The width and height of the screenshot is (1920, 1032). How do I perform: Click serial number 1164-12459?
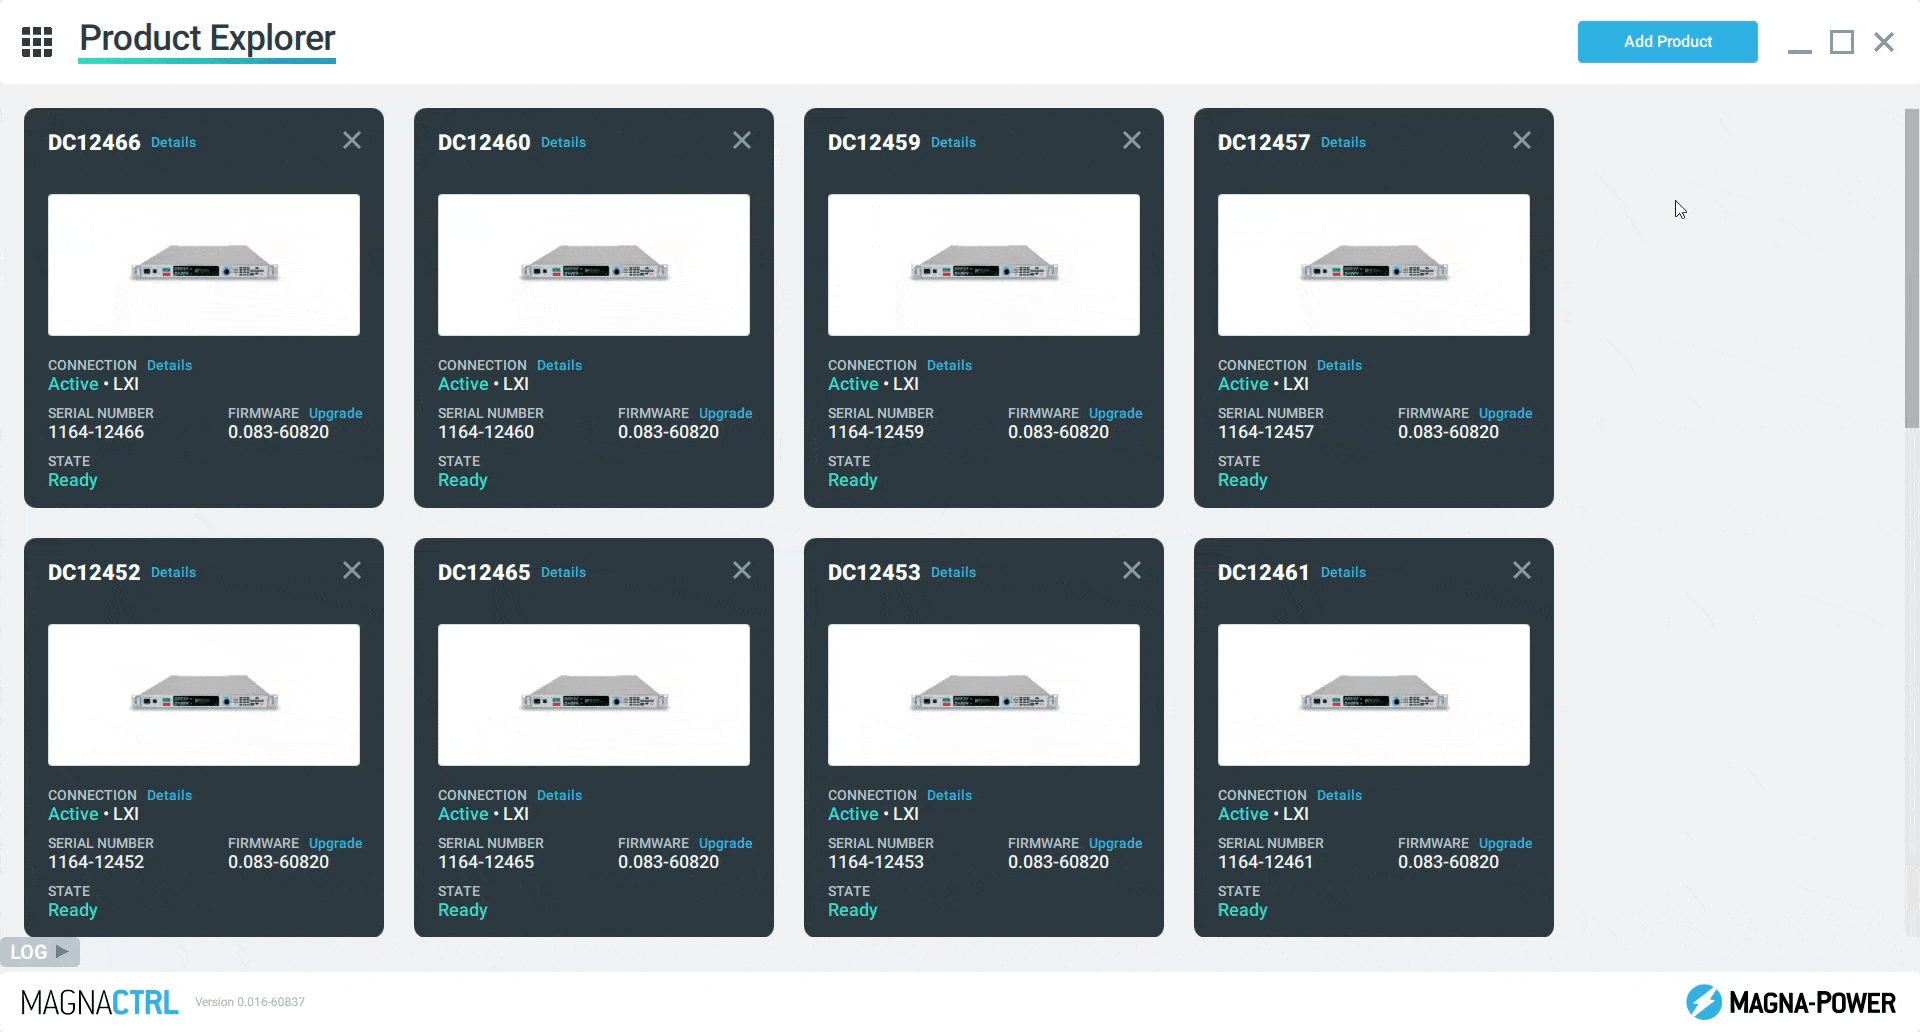876,433
